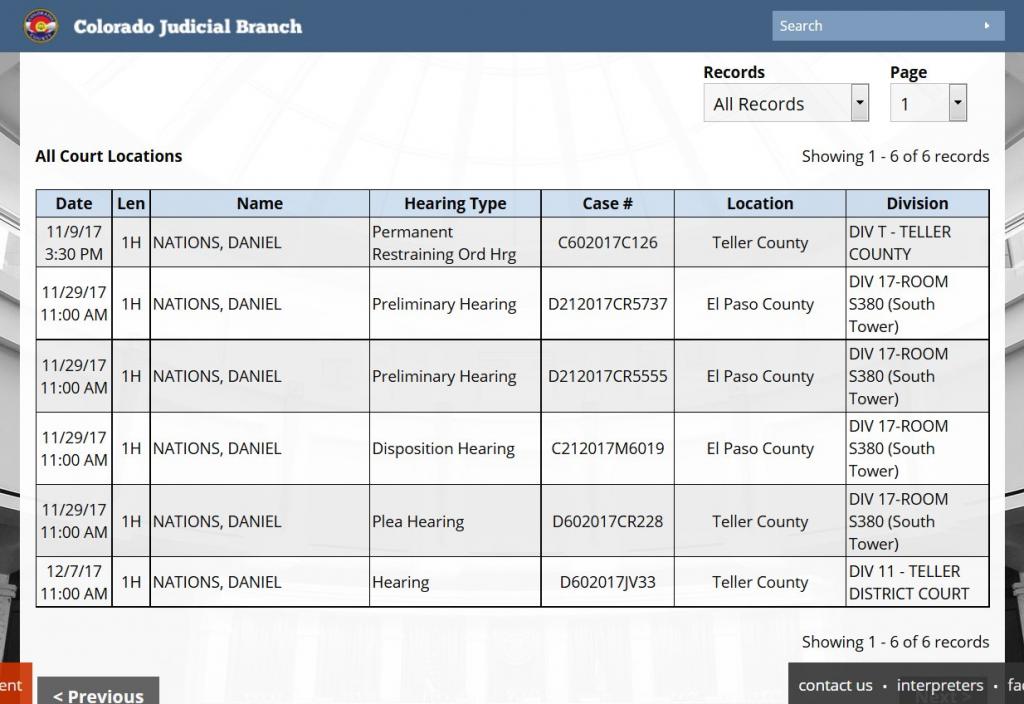This screenshot has height=704, width=1024.
Task: Click the Case # column header
Action: pos(607,203)
